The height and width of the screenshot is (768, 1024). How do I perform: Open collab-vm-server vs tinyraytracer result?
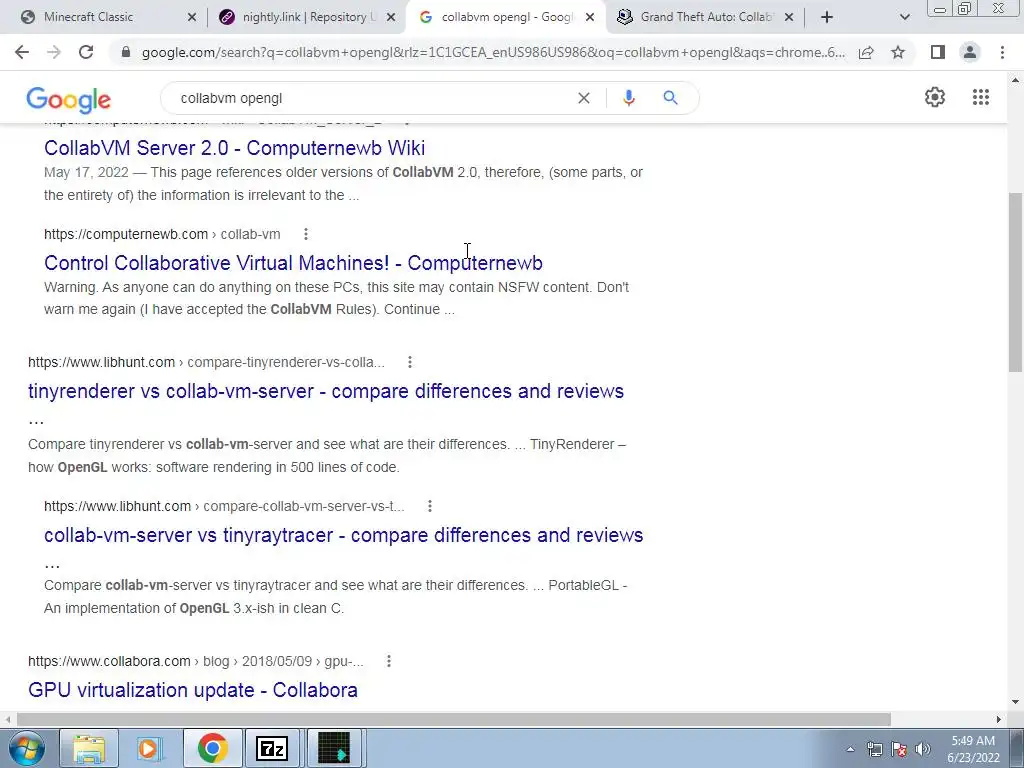coord(344,535)
